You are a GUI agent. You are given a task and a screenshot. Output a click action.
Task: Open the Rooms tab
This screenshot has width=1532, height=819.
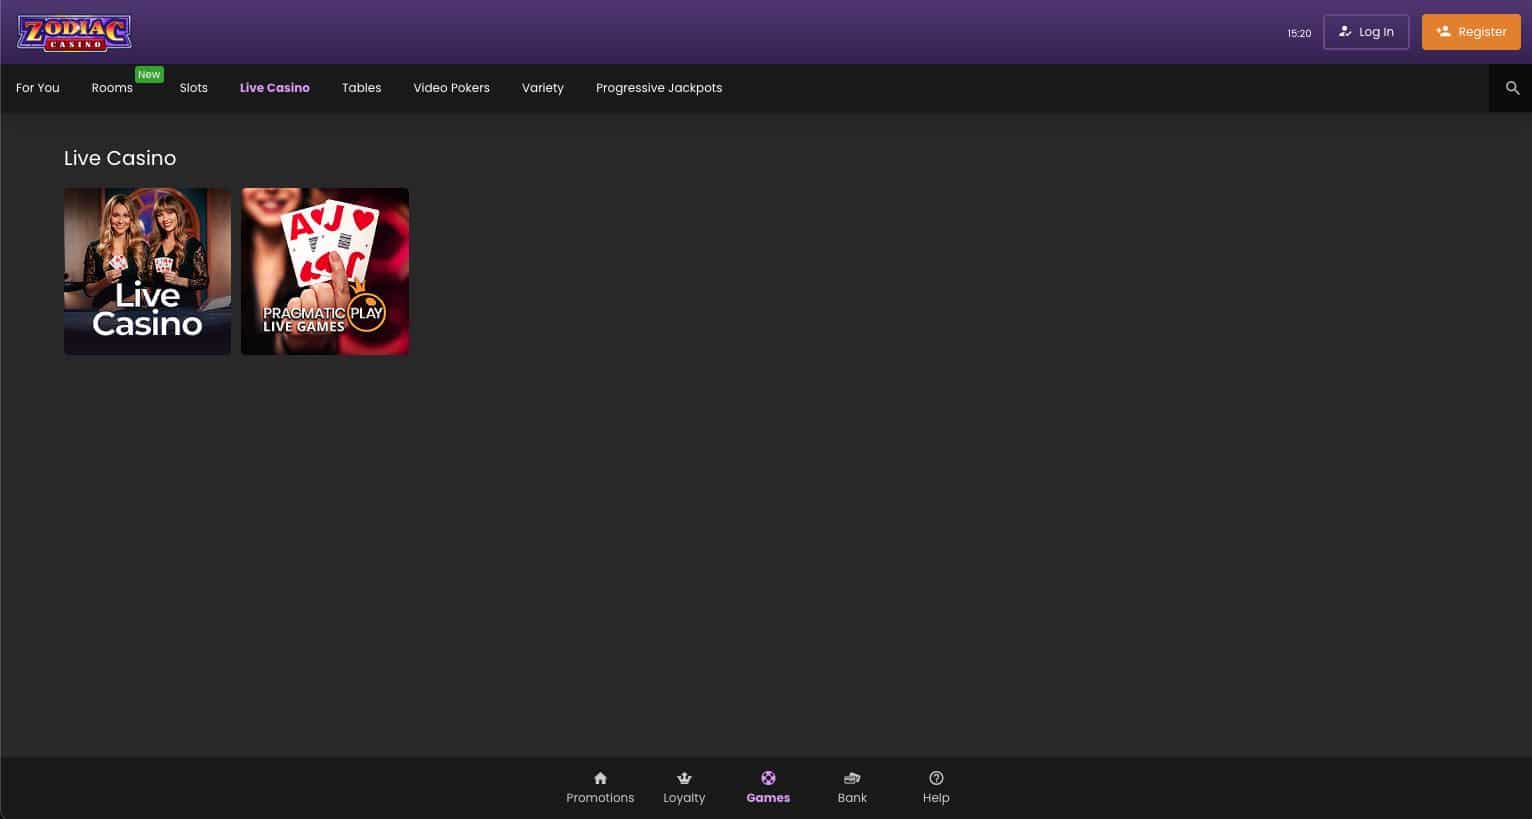(112, 88)
